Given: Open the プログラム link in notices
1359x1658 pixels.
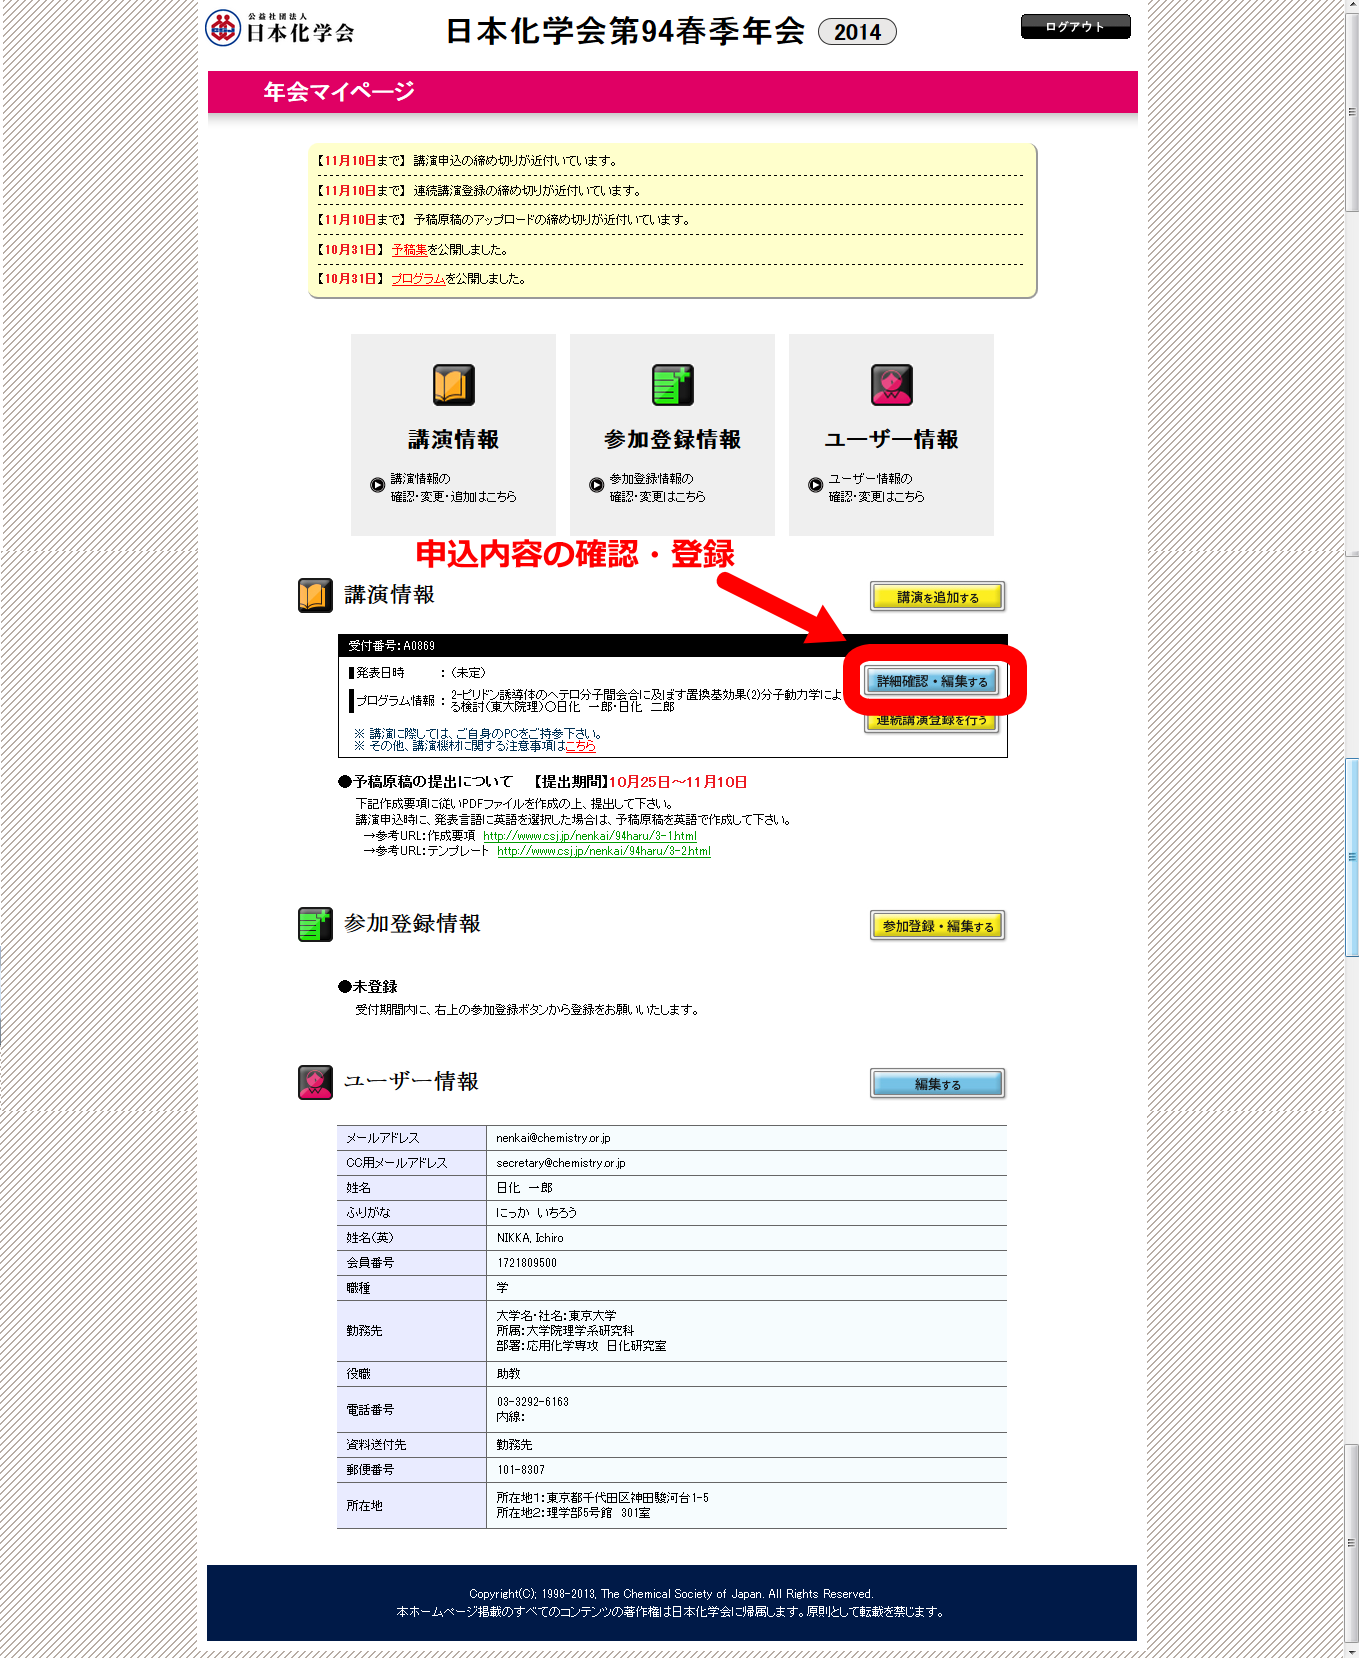Looking at the screenshot, I should coord(417,279).
